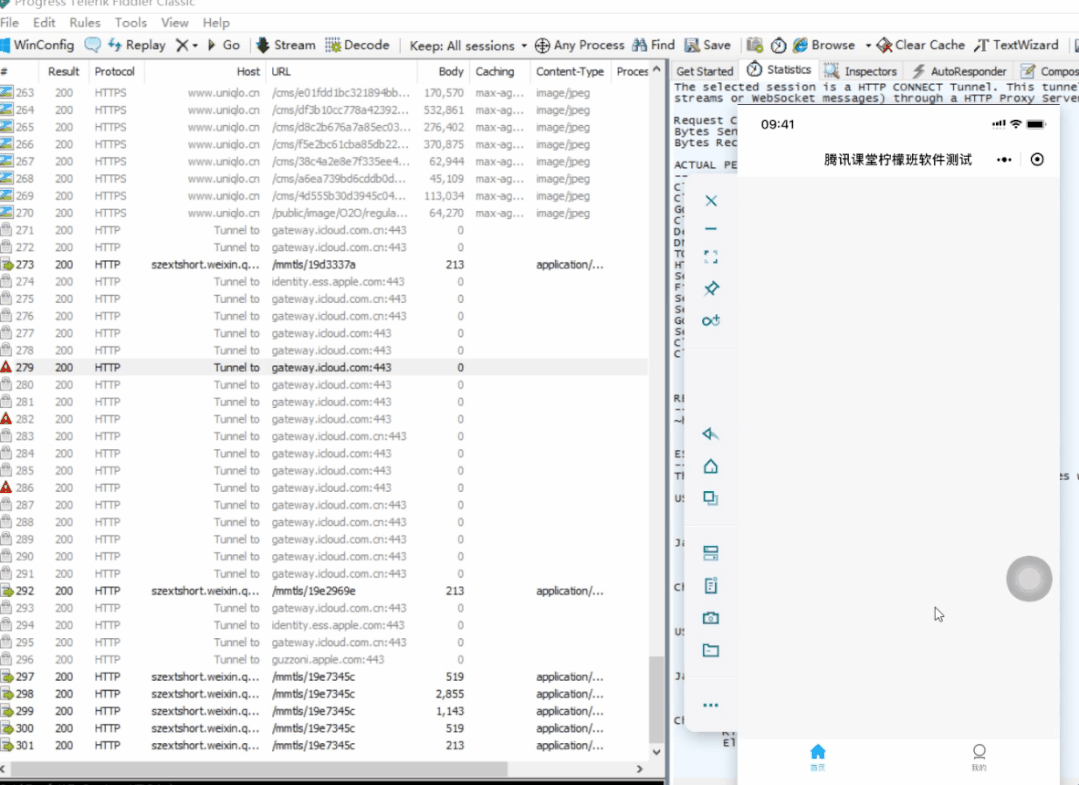1079x785 pixels.
Task: Click the Go resume button
Action: (224, 45)
